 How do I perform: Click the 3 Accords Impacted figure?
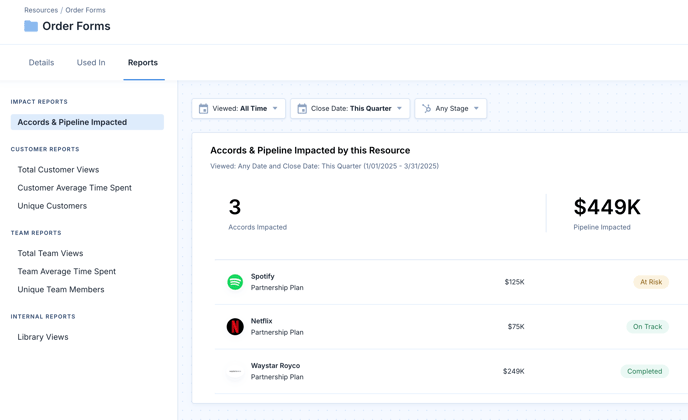click(x=235, y=207)
